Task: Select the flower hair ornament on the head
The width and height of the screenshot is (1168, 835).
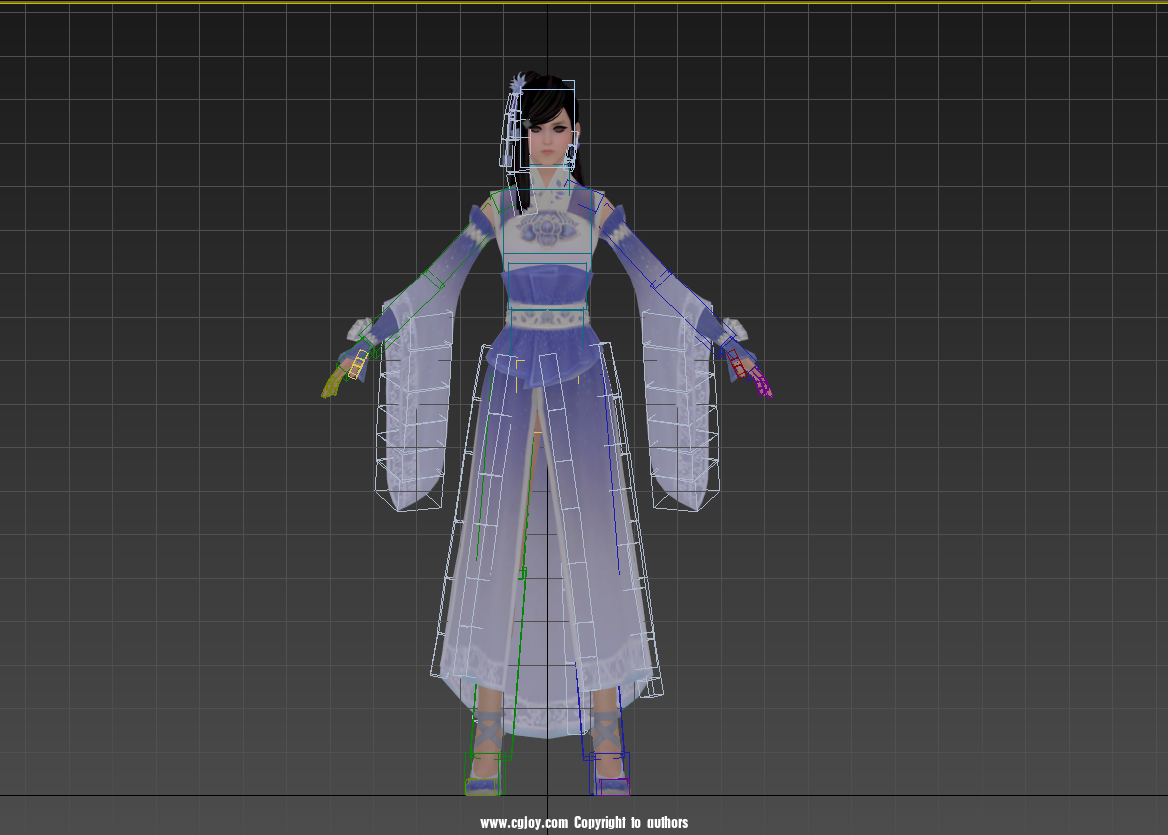Action: 517,86
